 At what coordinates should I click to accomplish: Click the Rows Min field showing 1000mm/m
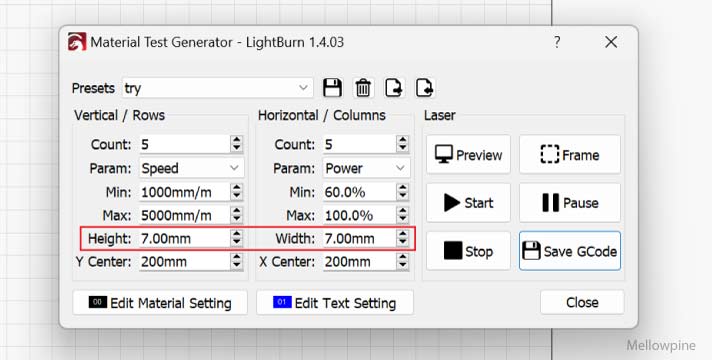pos(184,192)
